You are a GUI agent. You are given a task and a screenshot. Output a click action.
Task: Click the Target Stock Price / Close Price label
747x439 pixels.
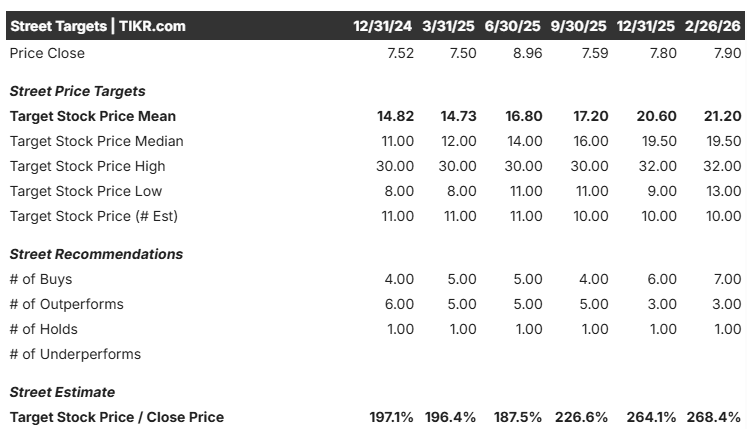(x=116, y=417)
